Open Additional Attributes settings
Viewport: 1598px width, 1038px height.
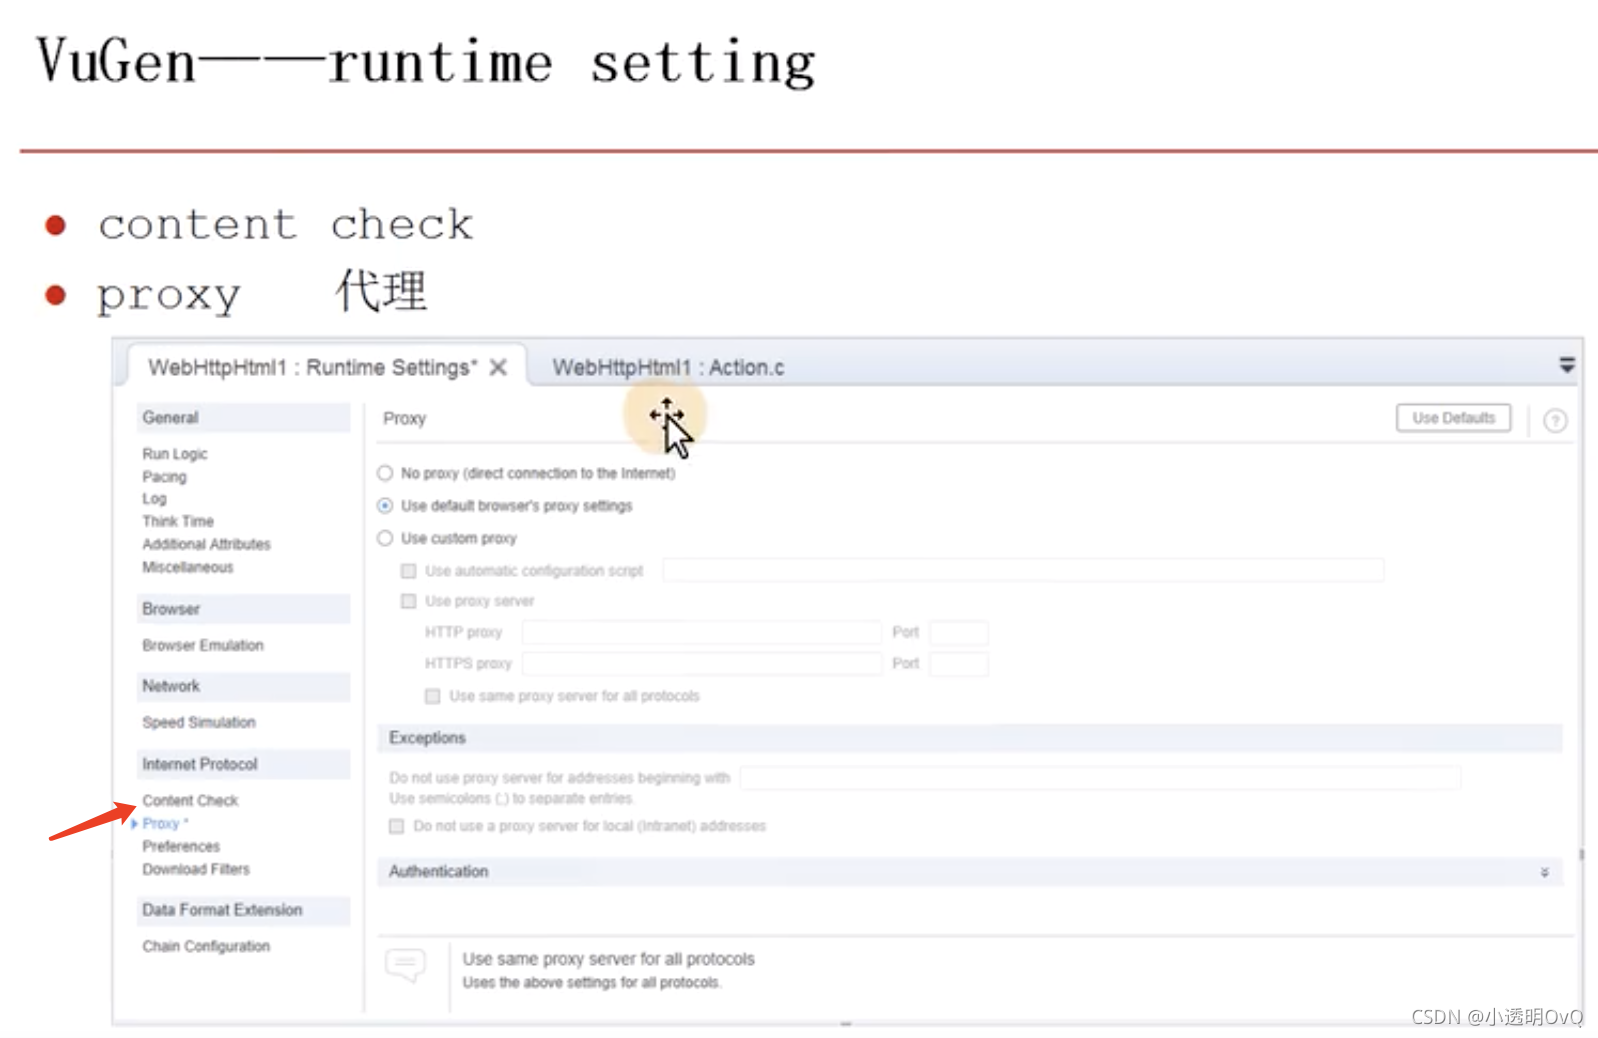(x=206, y=544)
